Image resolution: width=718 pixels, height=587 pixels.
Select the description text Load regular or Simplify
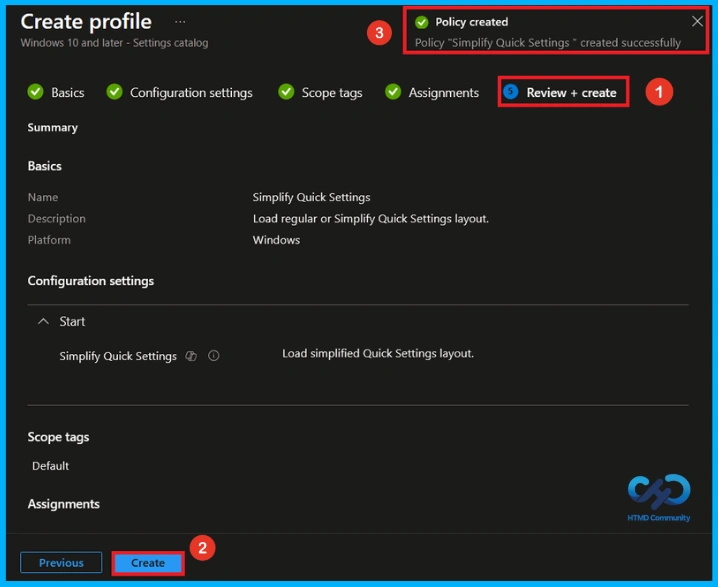pyautogui.click(x=370, y=219)
